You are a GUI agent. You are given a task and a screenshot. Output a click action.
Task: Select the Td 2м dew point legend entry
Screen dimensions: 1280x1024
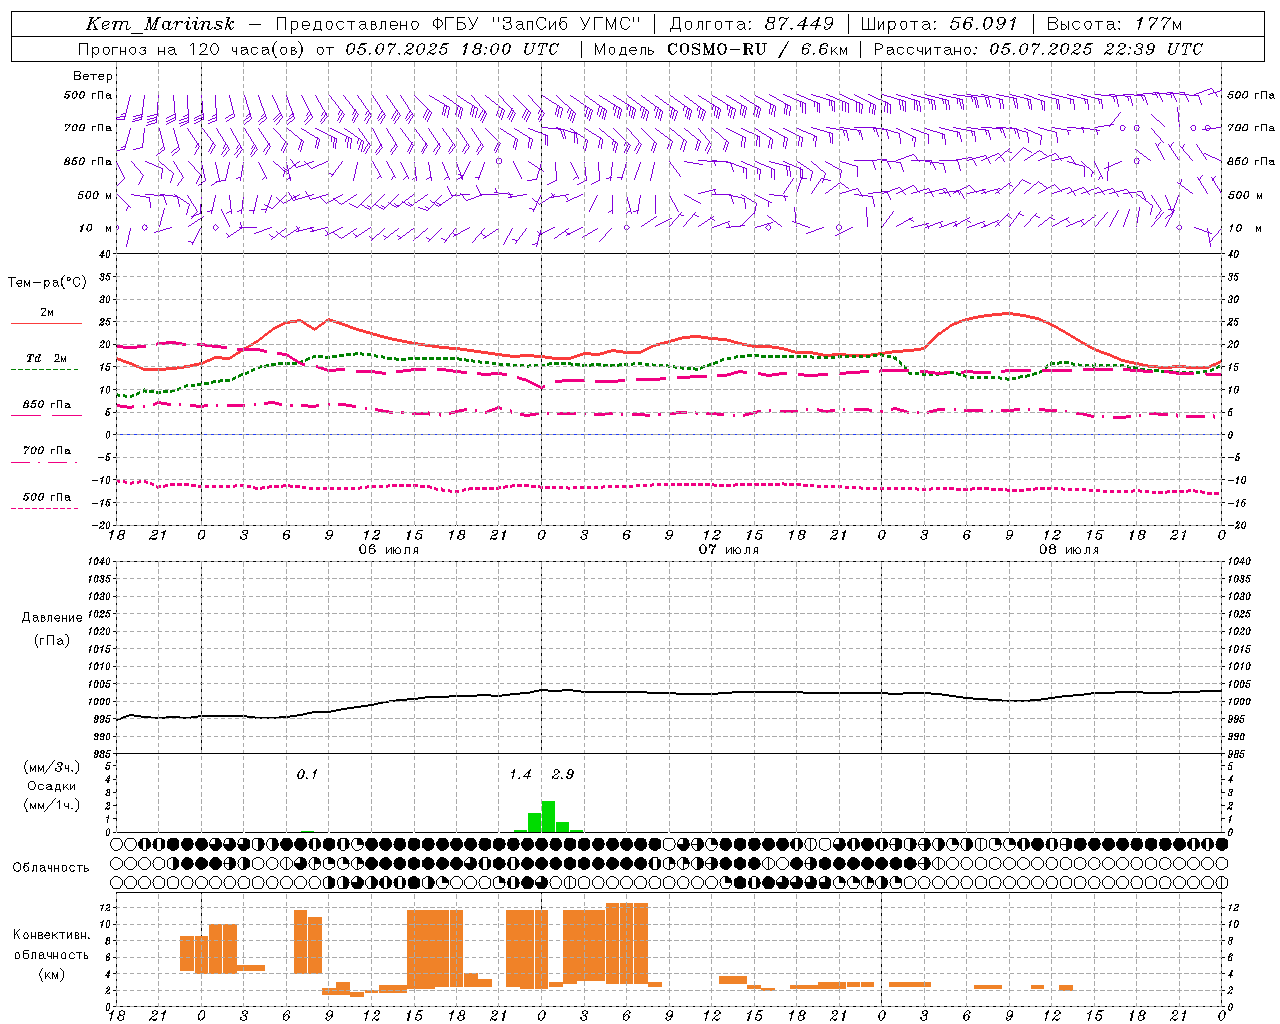point(47,358)
